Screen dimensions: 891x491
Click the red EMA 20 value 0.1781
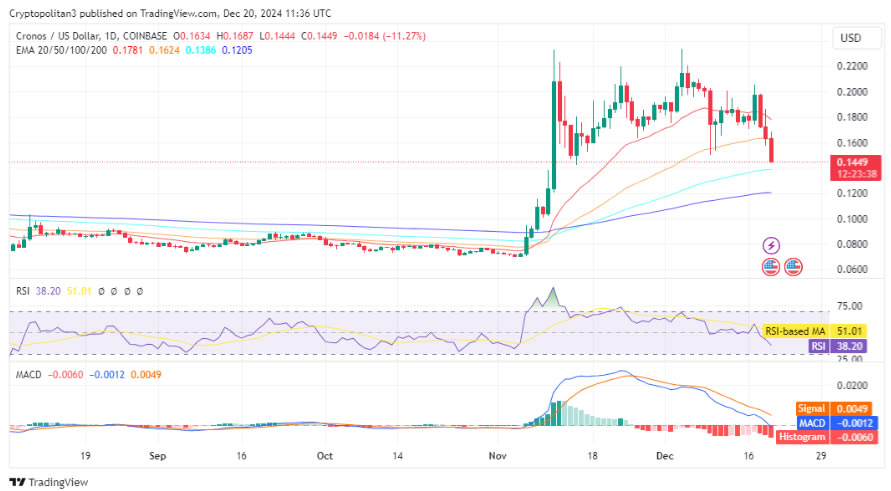[x=128, y=50]
